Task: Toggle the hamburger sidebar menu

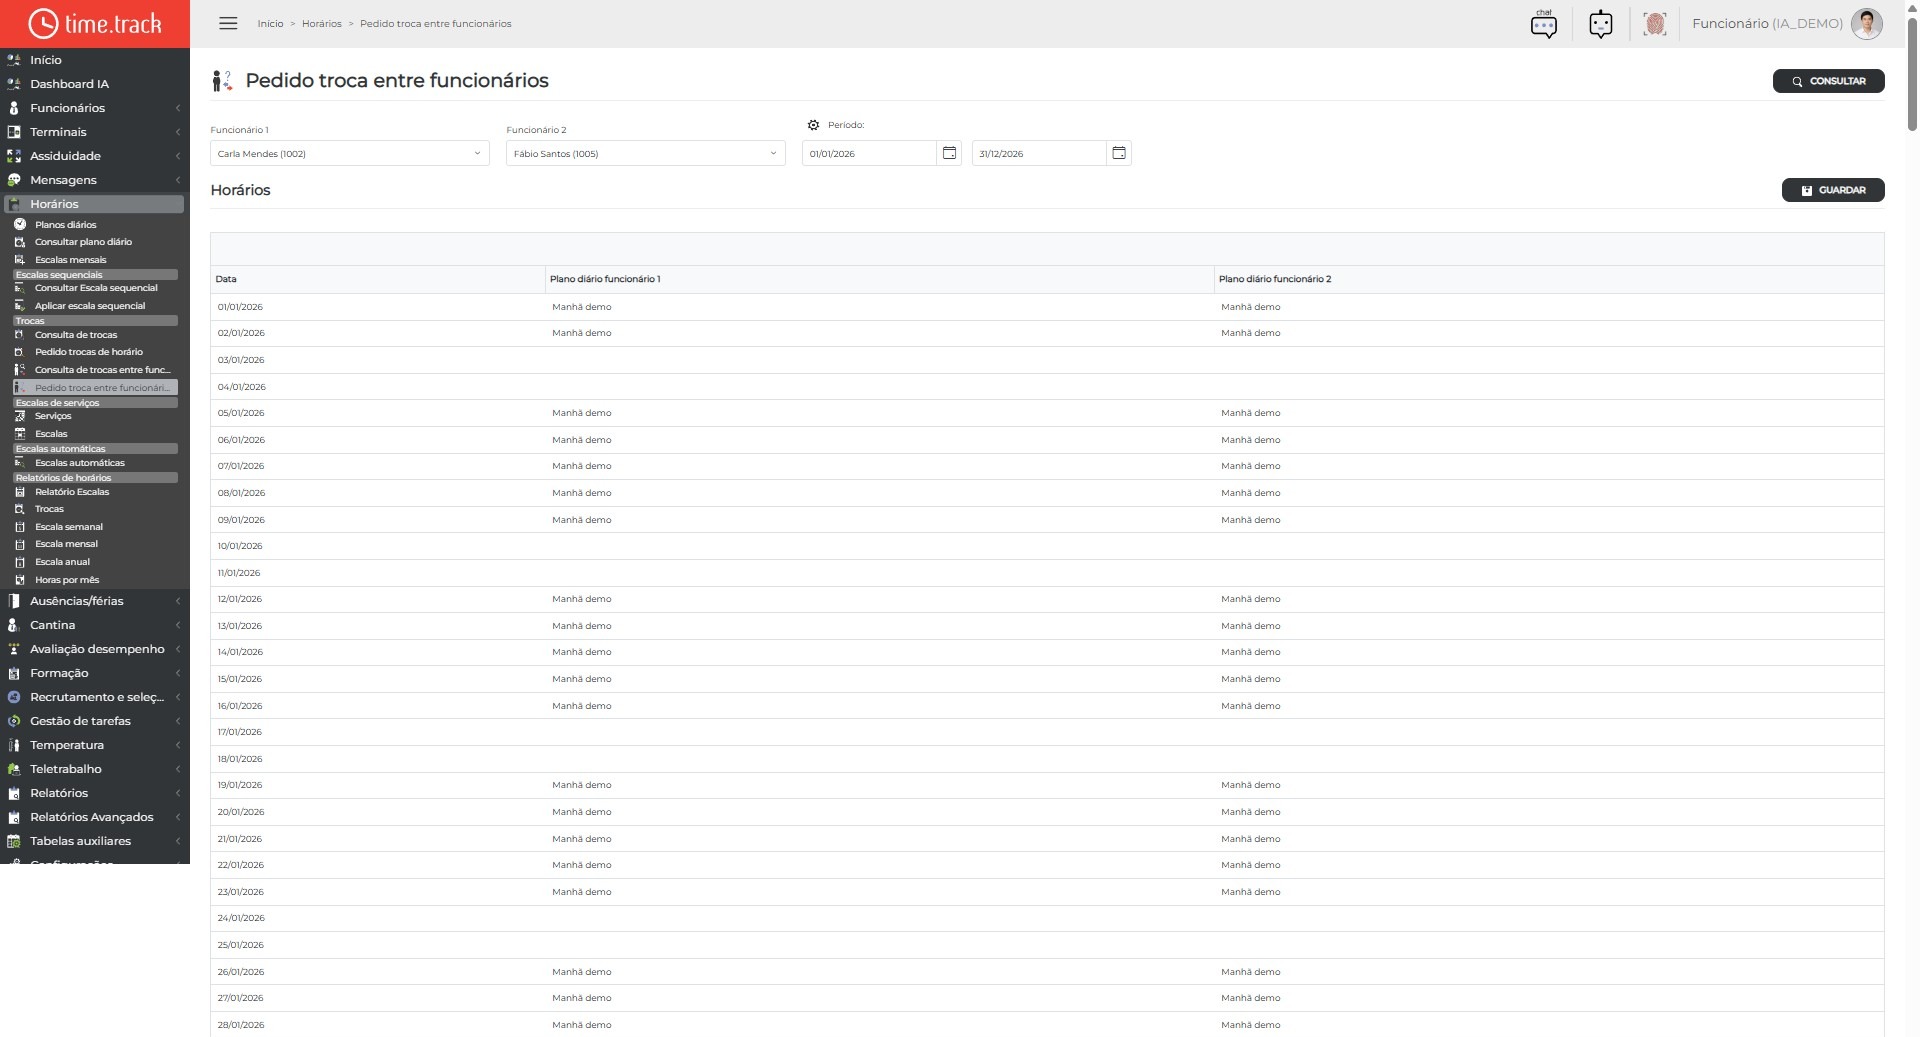Action: pos(228,23)
